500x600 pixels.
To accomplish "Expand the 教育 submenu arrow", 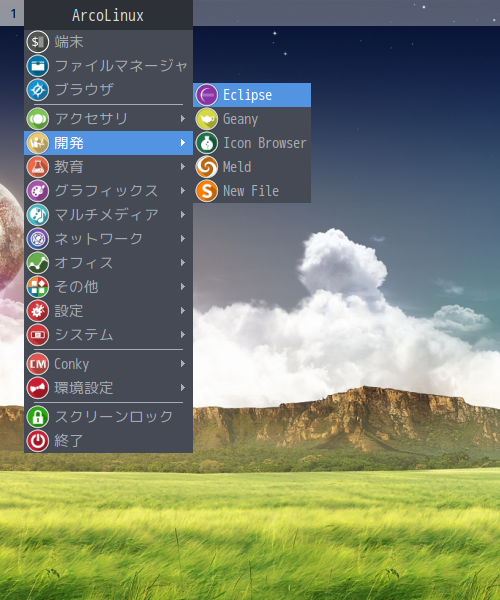I will pos(183,167).
